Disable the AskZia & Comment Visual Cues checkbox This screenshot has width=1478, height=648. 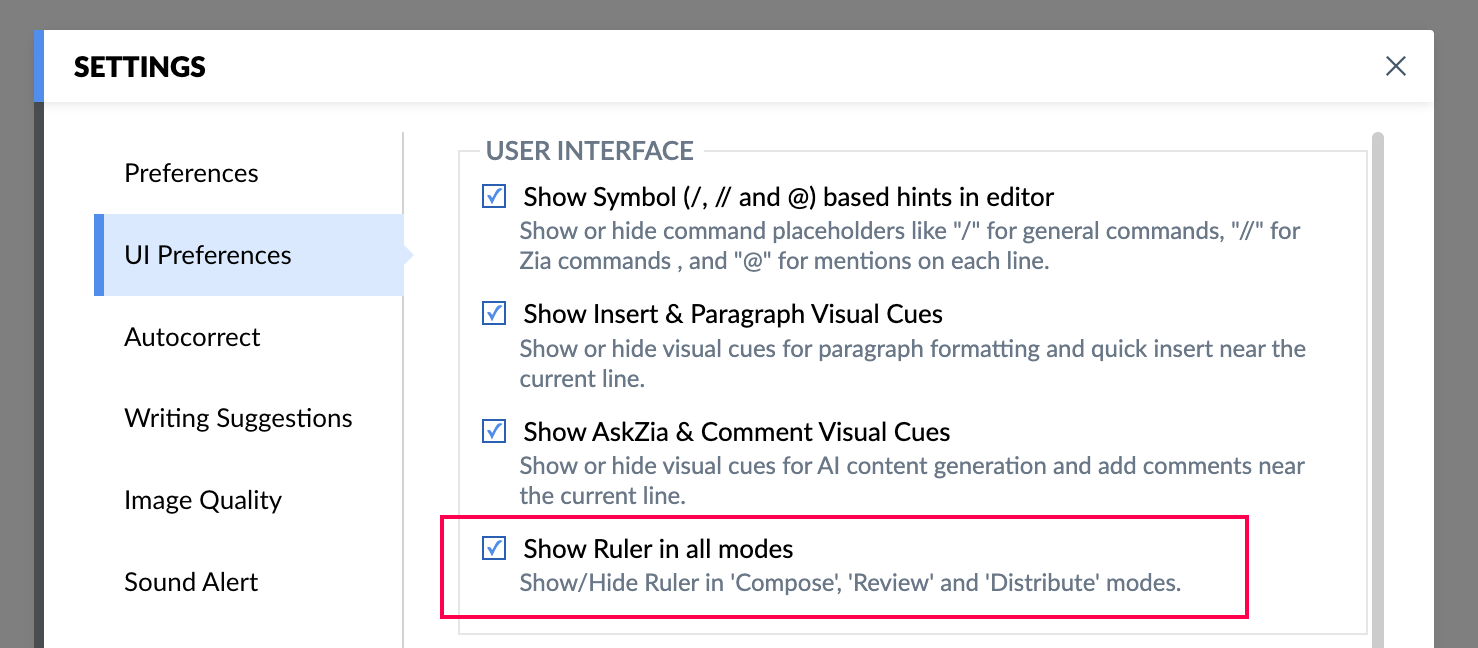[x=494, y=432]
